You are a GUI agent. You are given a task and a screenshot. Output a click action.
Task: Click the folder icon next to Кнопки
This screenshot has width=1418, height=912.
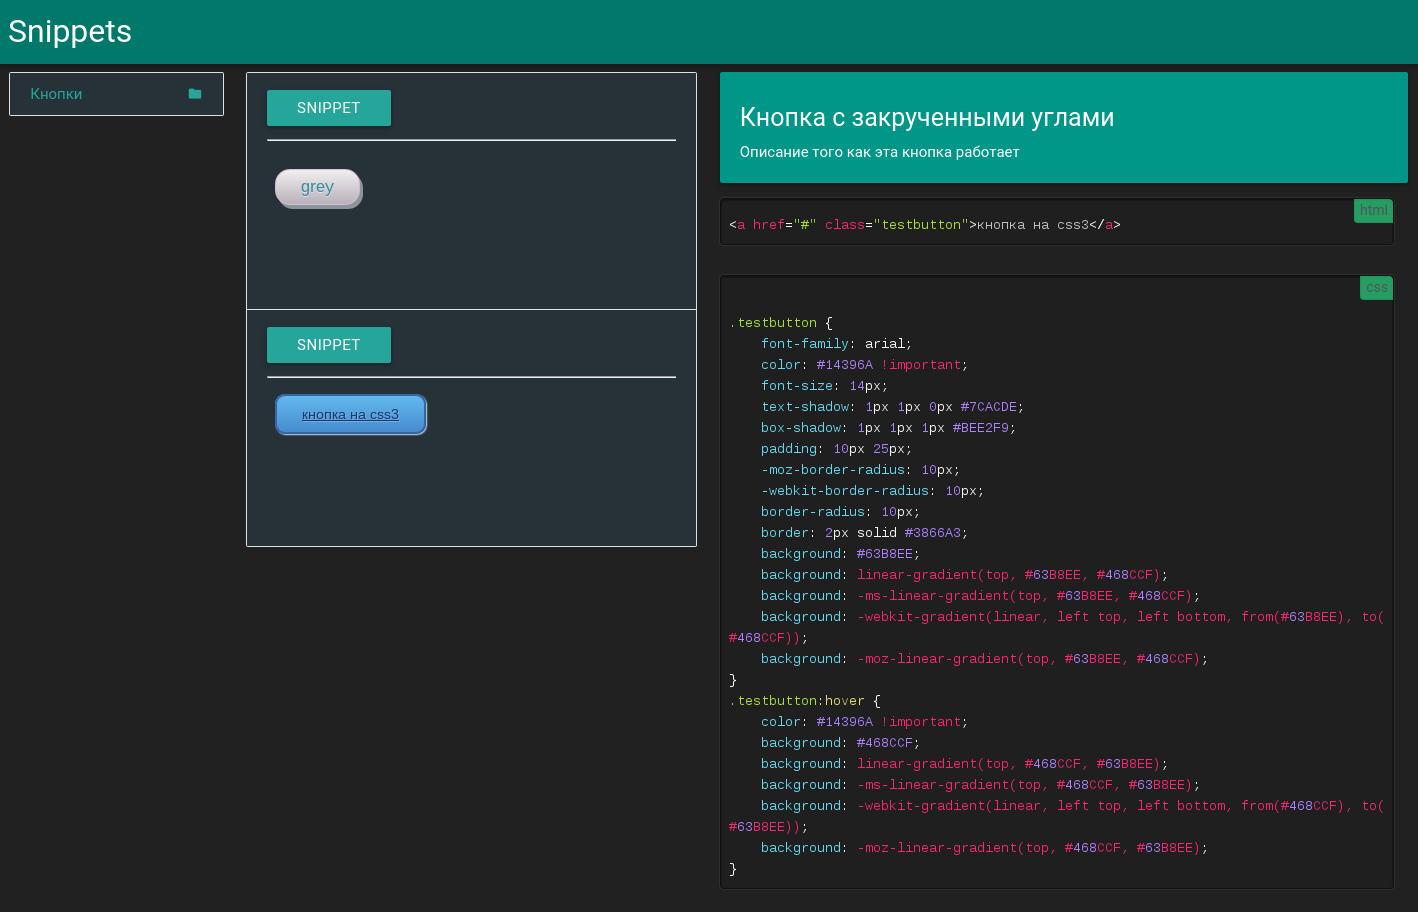pos(195,94)
